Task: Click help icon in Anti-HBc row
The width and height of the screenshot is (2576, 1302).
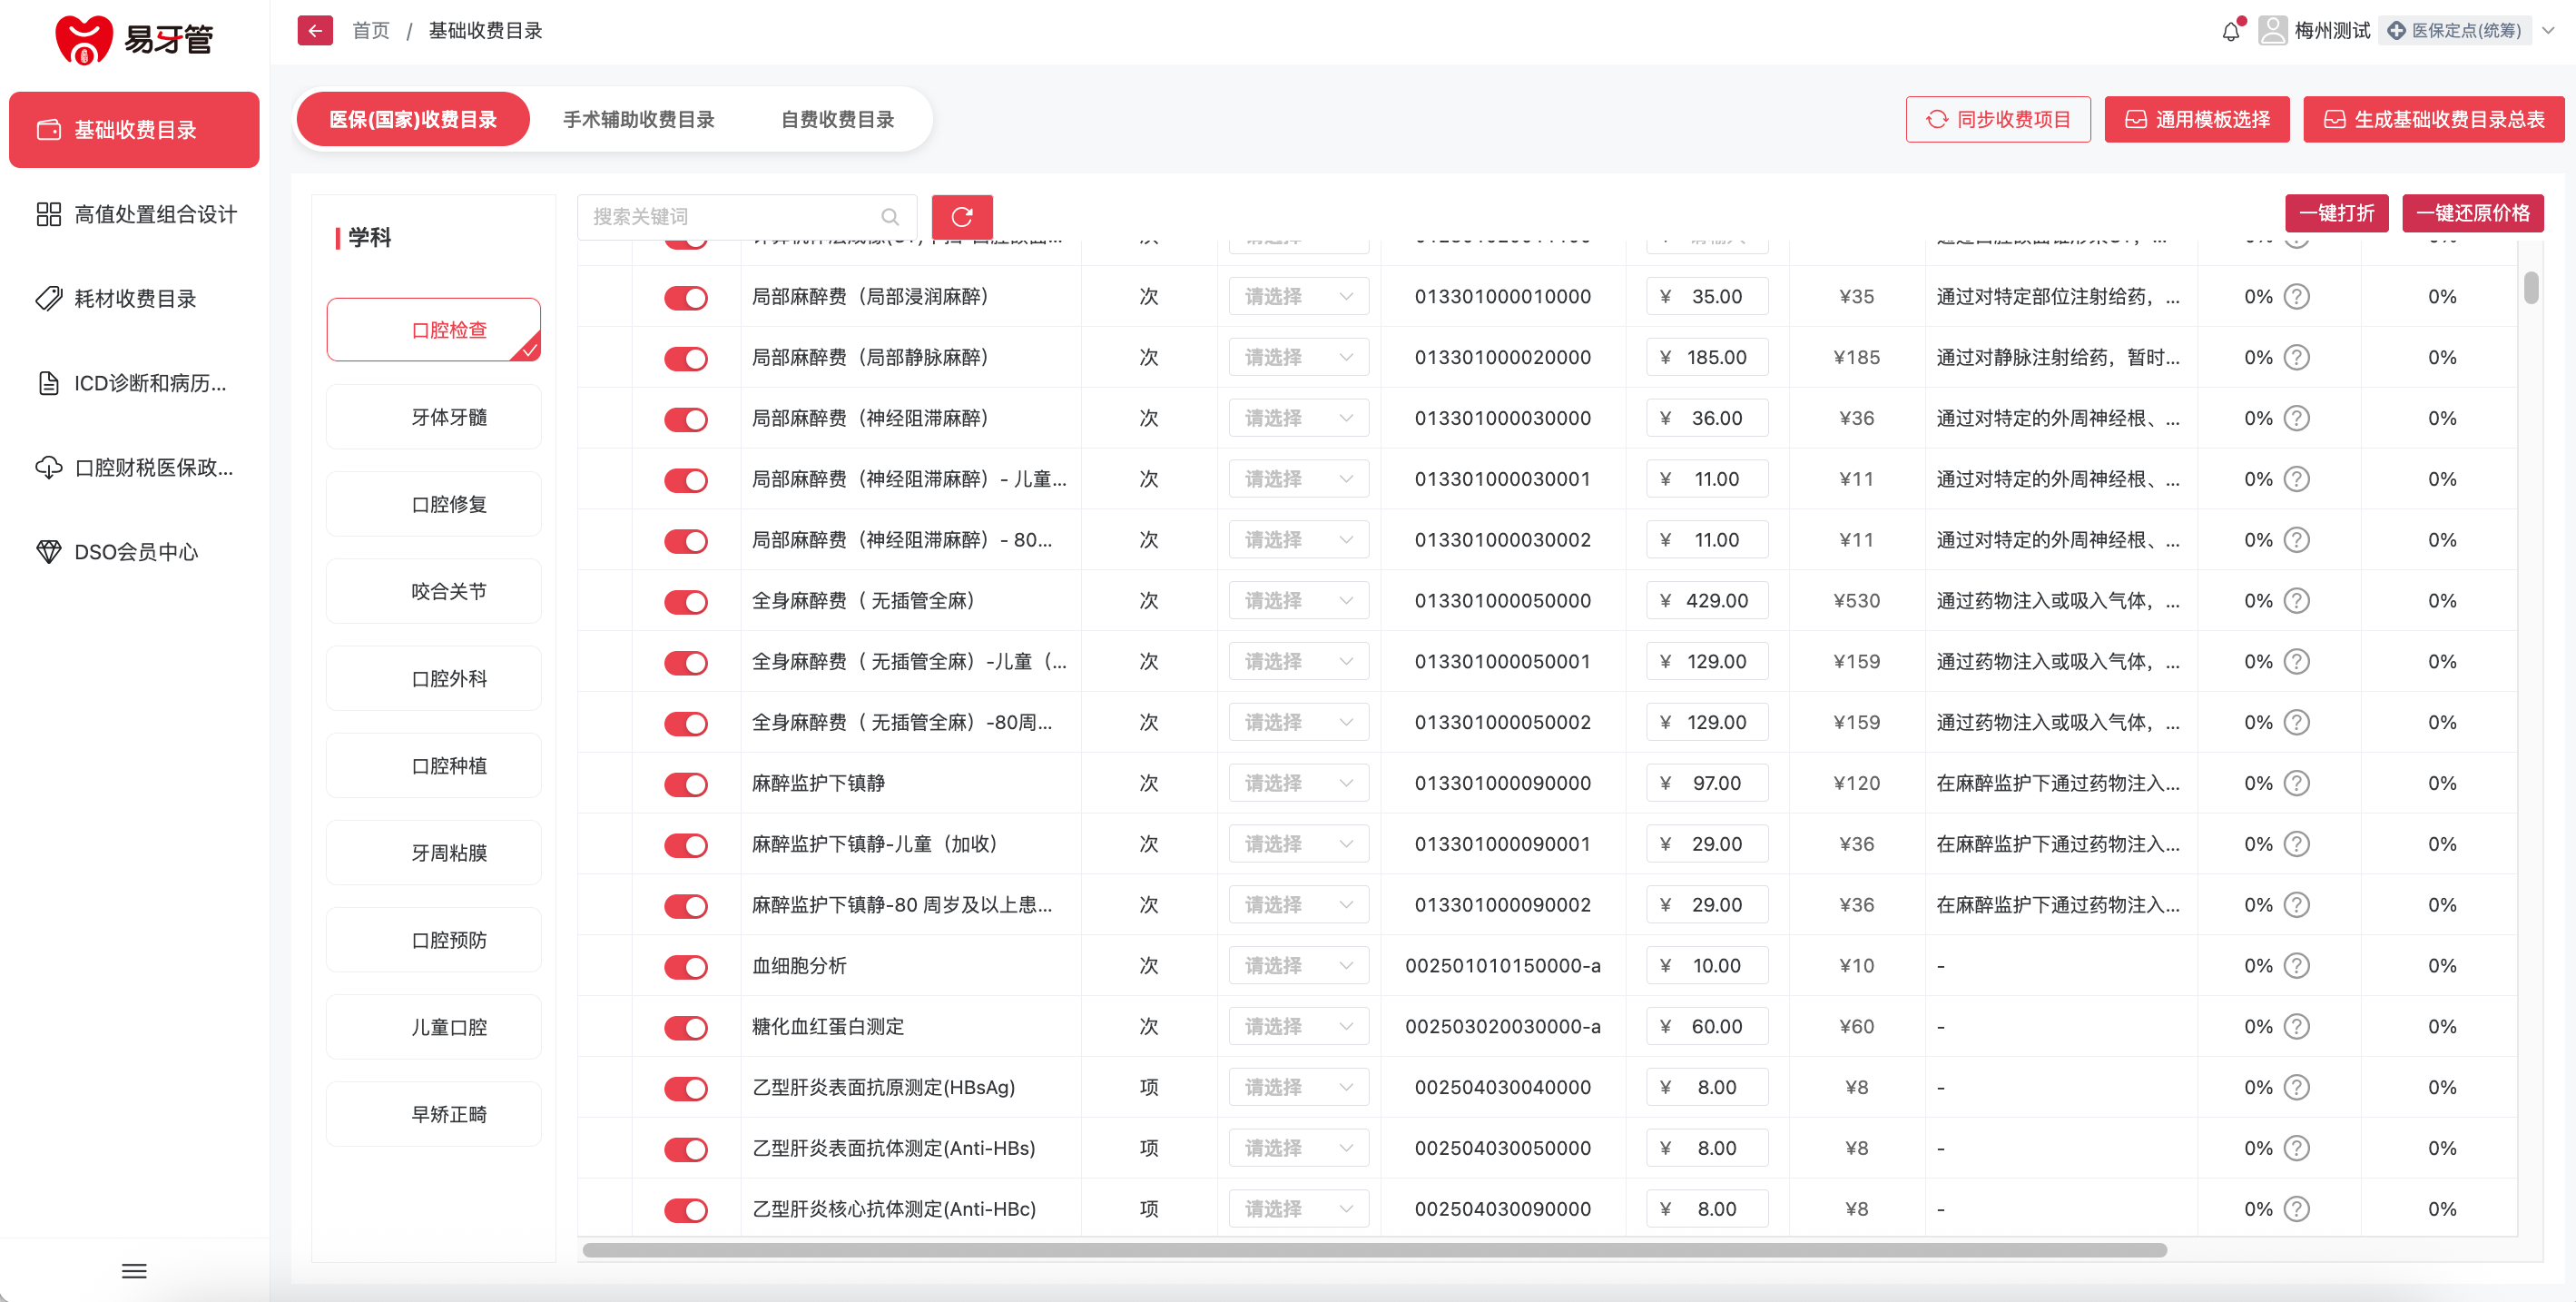Action: click(x=2297, y=1209)
